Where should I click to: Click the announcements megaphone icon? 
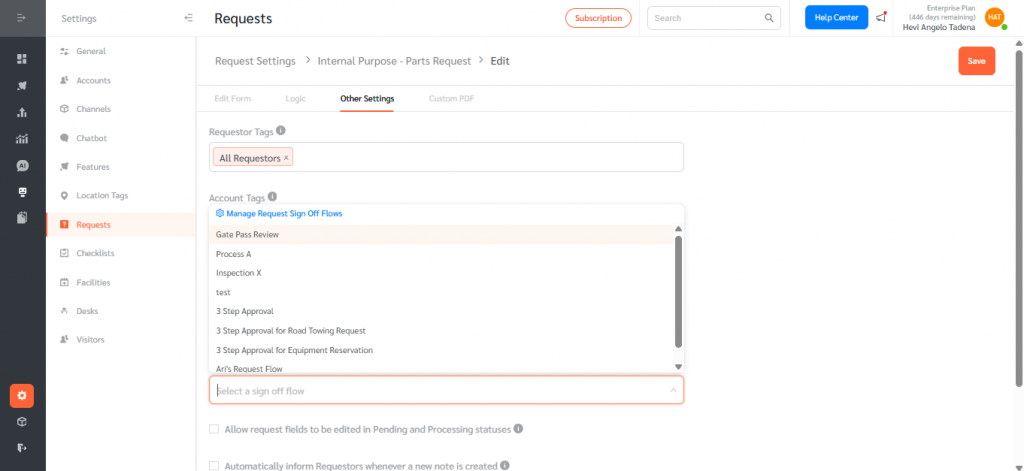[x=881, y=18]
